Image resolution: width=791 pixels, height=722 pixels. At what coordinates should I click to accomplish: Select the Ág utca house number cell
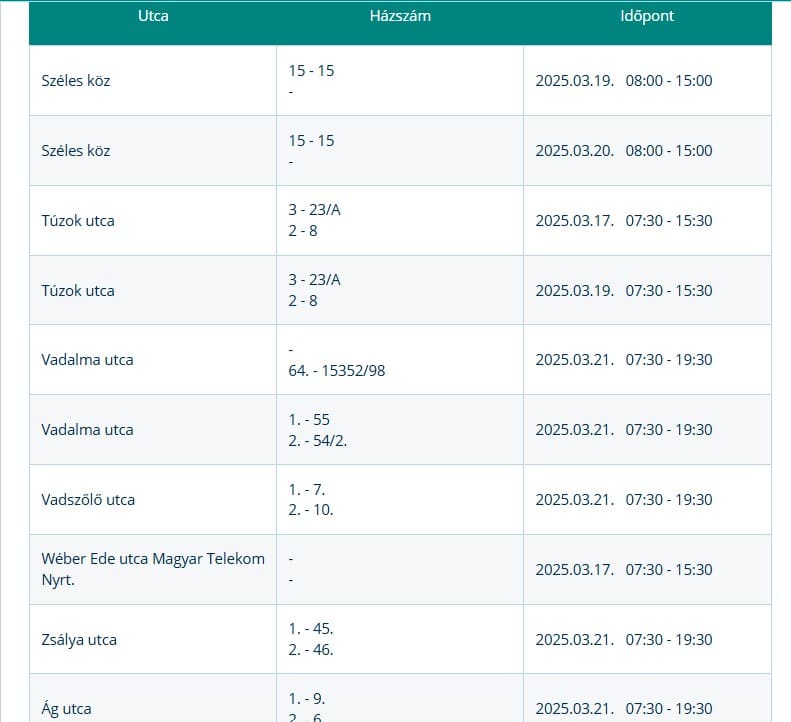[x=307, y=705]
